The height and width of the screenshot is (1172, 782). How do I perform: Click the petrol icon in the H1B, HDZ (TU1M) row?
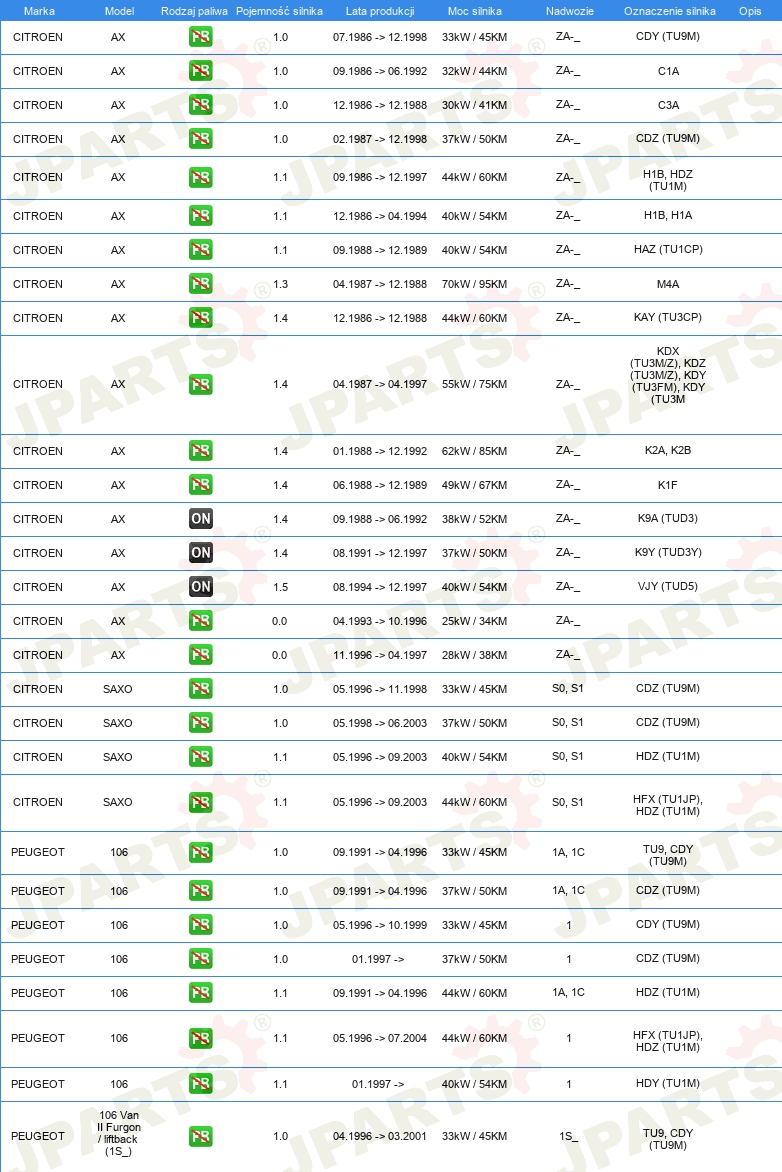(200, 177)
